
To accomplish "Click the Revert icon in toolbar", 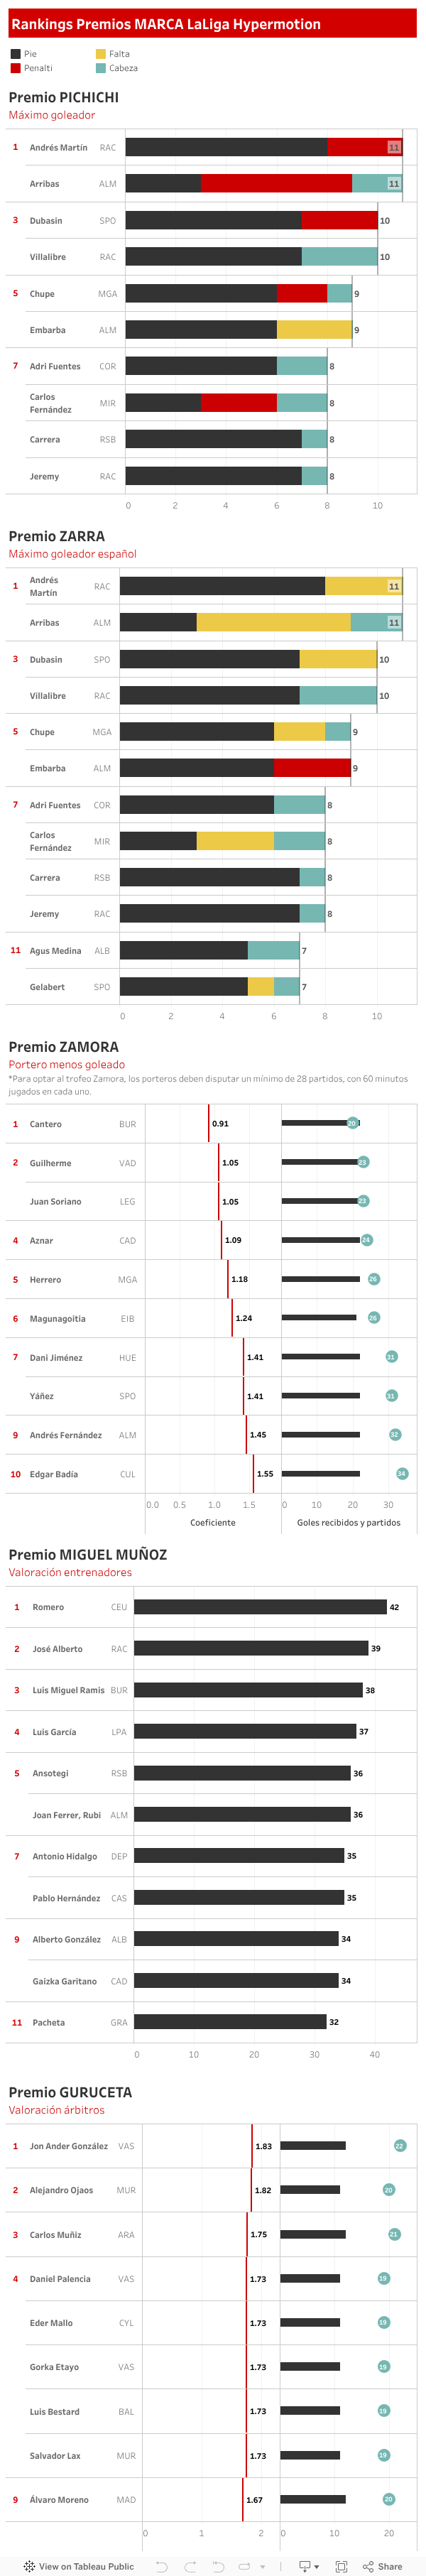I will [218, 2566].
